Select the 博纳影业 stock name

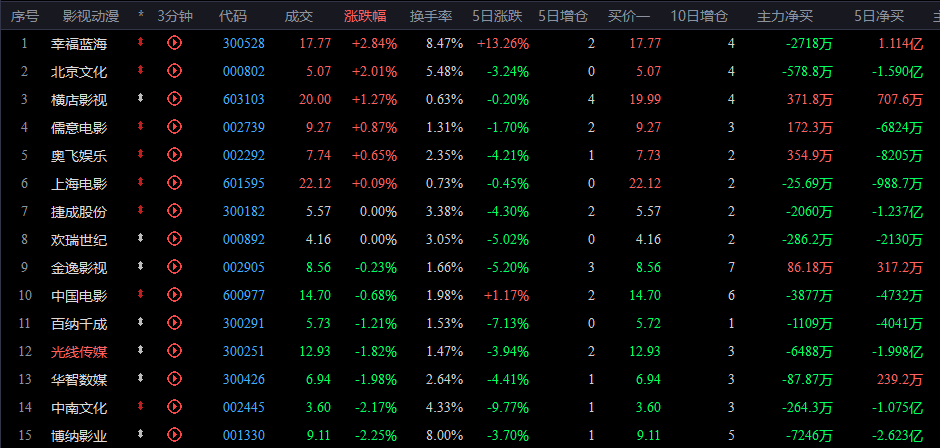pos(79,435)
